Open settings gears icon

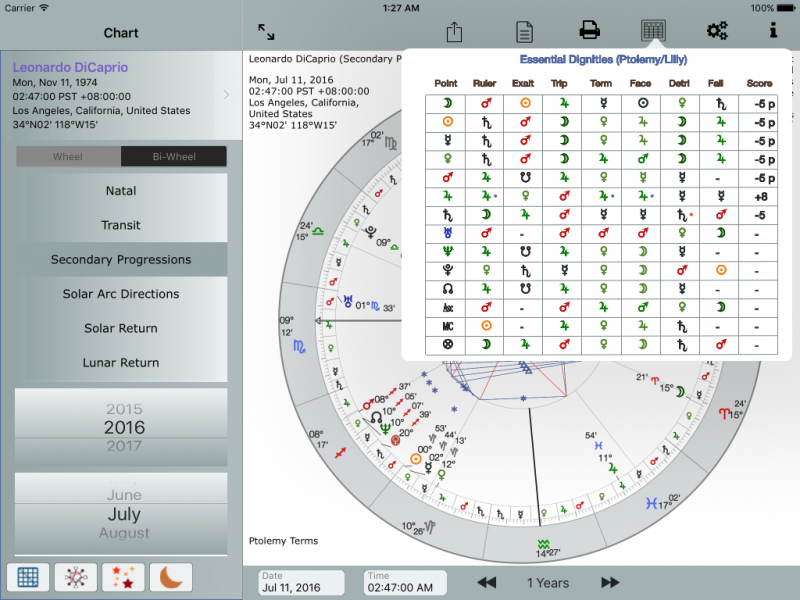point(717,31)
